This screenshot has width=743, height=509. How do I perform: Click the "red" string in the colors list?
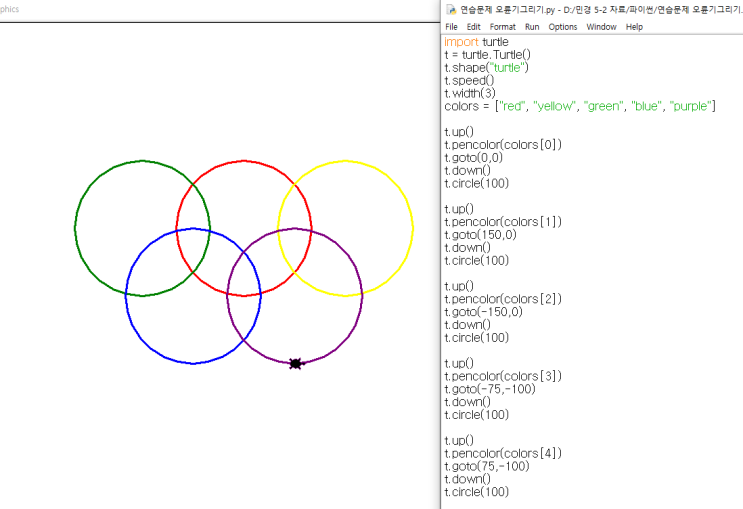(513, 106)
